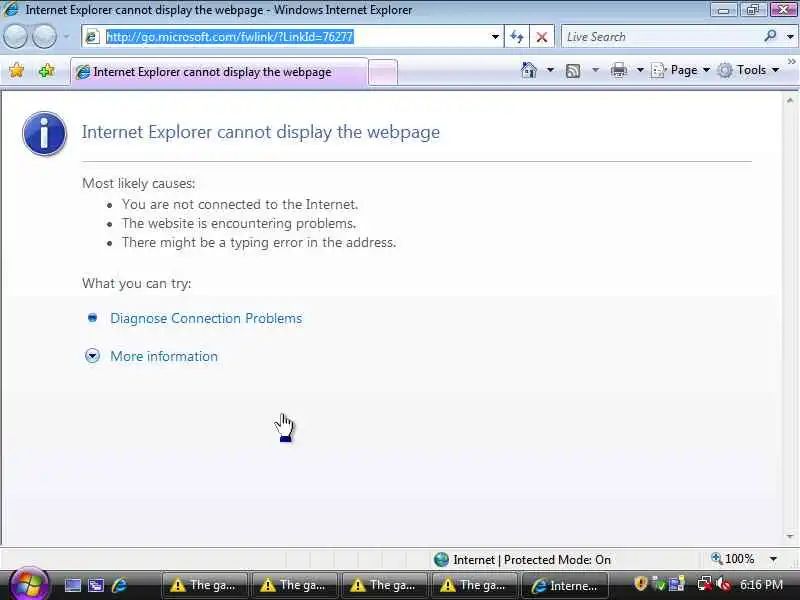
Task: Select the address bar URL field
Action: [292, 37]
